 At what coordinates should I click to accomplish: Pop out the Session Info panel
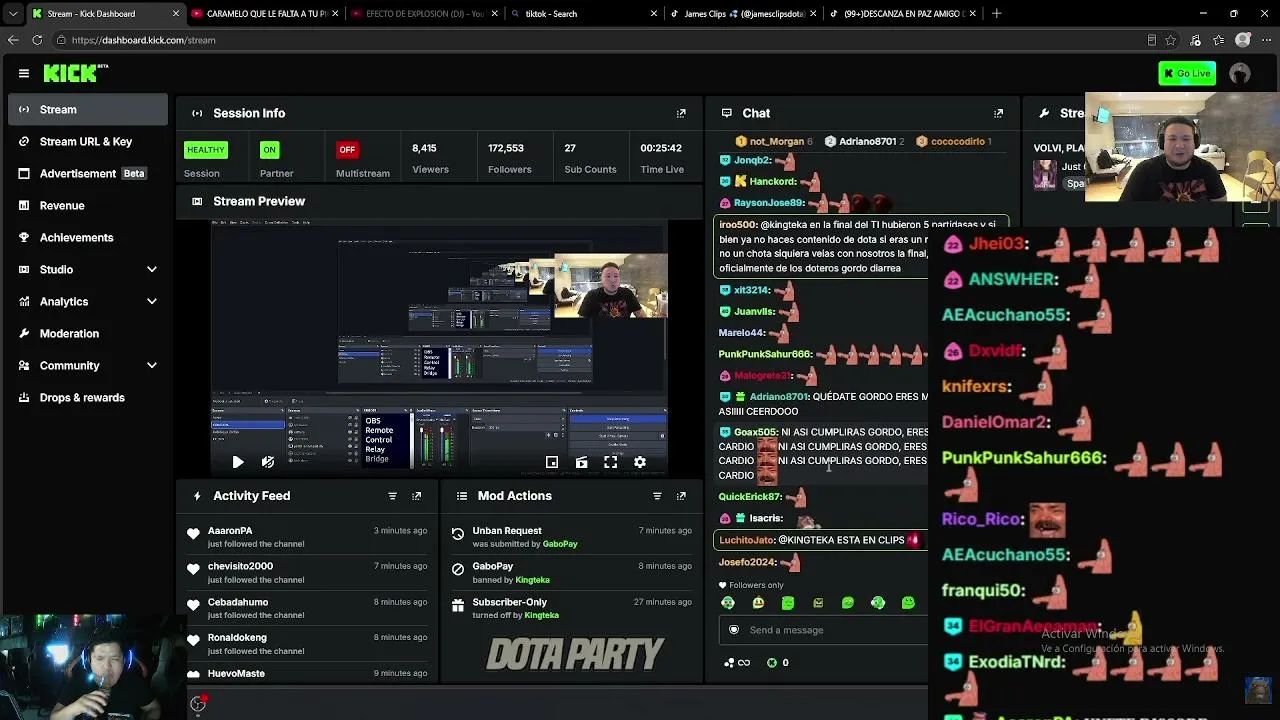(681, 113)
